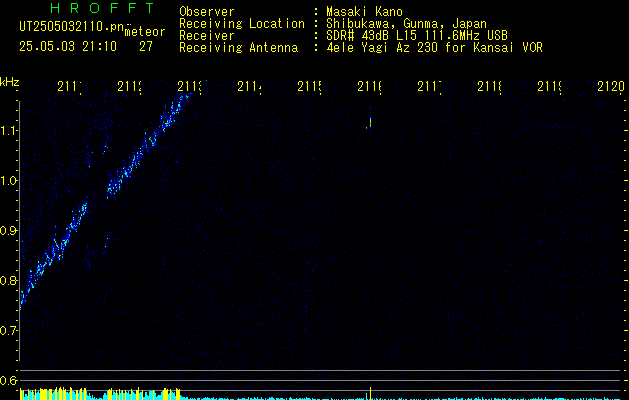Click the 2111 time axis marker
The image size is (629, 400).
[69, 87]
